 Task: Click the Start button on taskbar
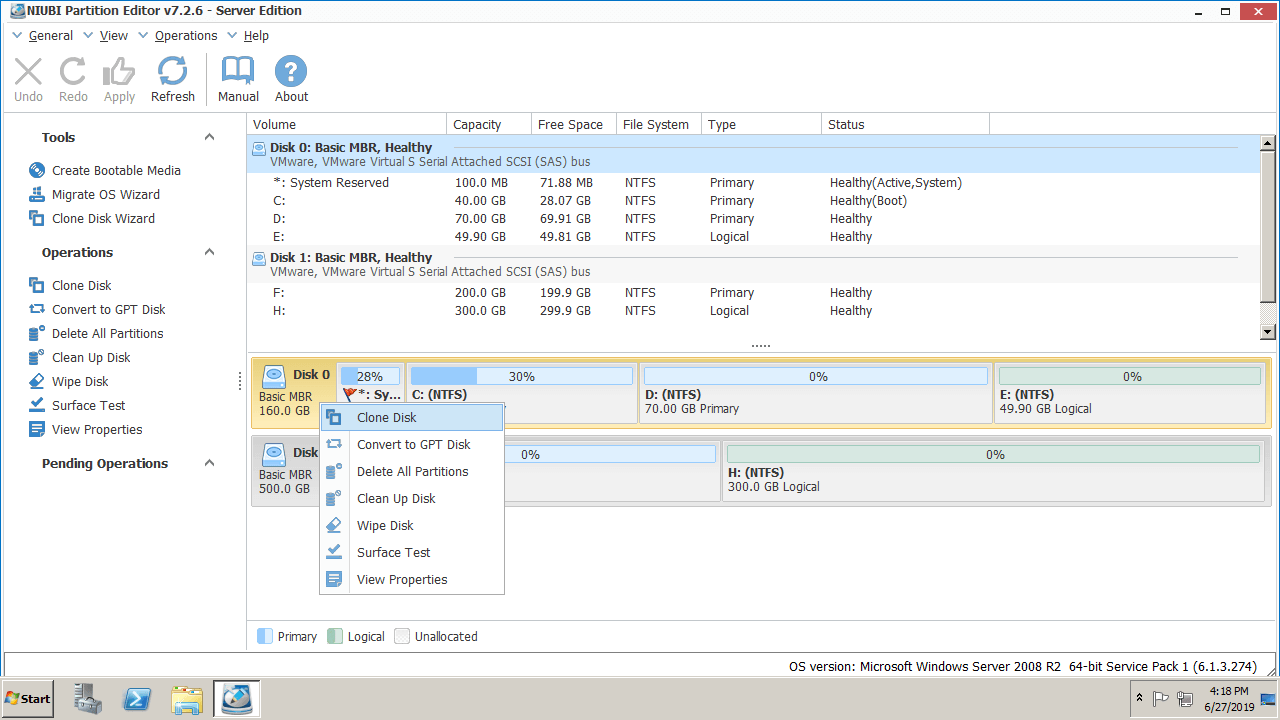click(28, 699)
